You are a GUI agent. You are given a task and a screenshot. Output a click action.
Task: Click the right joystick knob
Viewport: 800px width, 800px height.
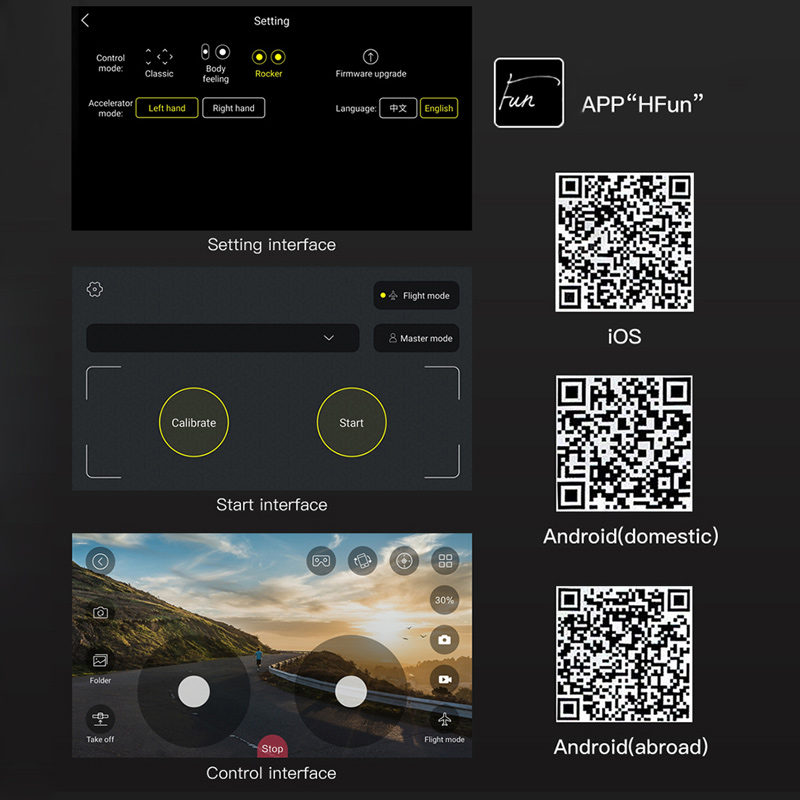(351, 692)
